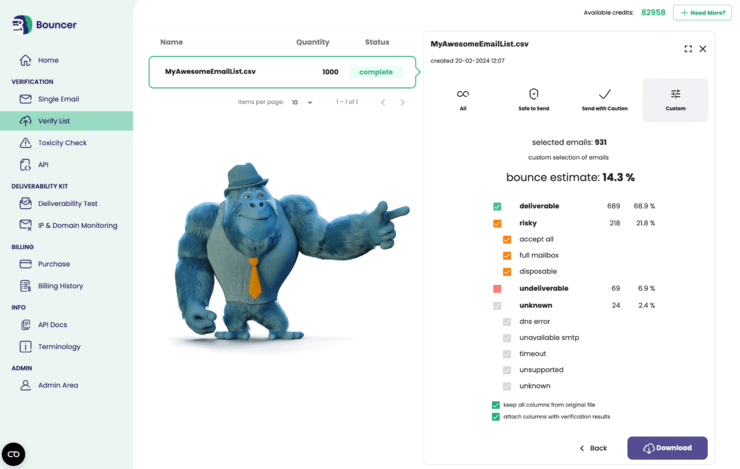Open Verify List in the sidebar
This screenshot has height=469, width=740.
tap(53, 121)
